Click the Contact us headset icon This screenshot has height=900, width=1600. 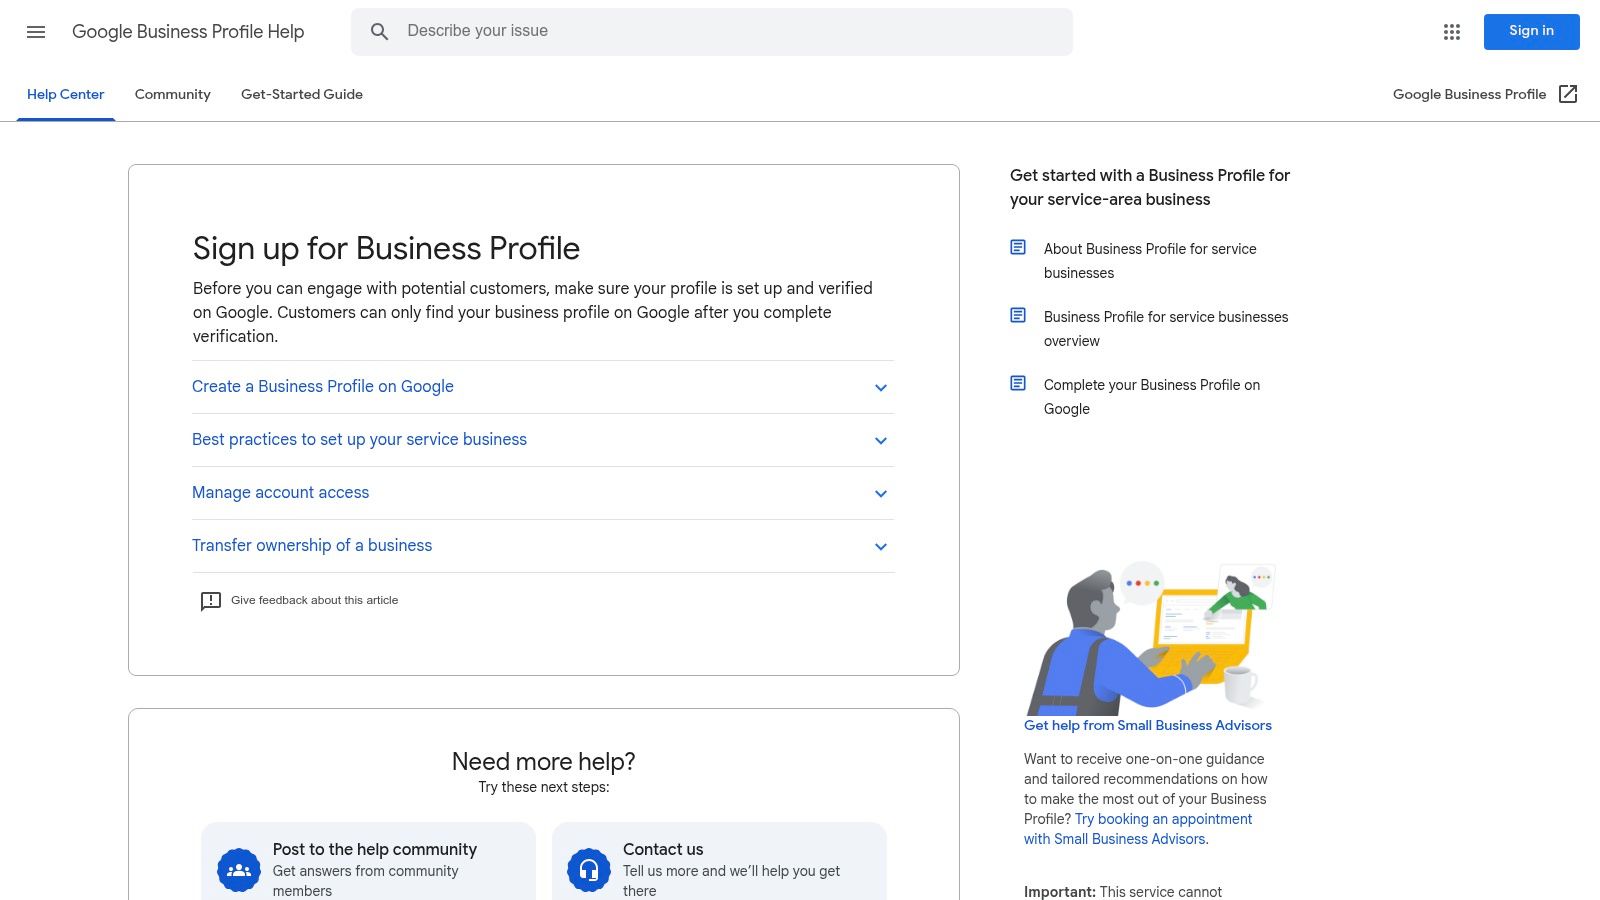coord(589,870)
